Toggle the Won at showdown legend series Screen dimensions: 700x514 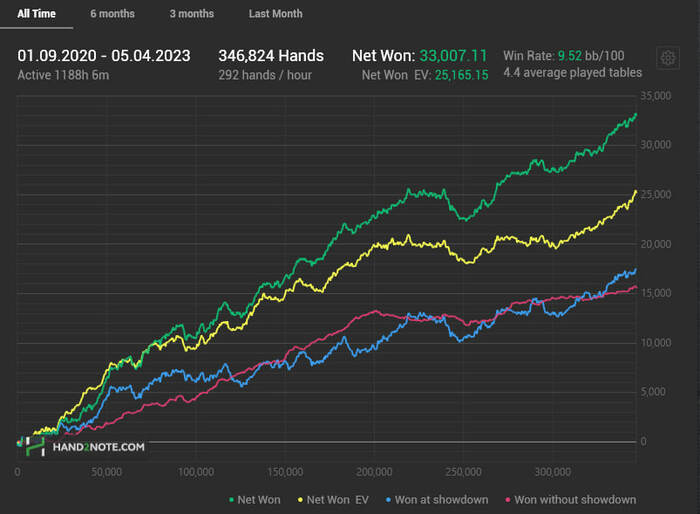pyautogui.click(x=437, y=500)
